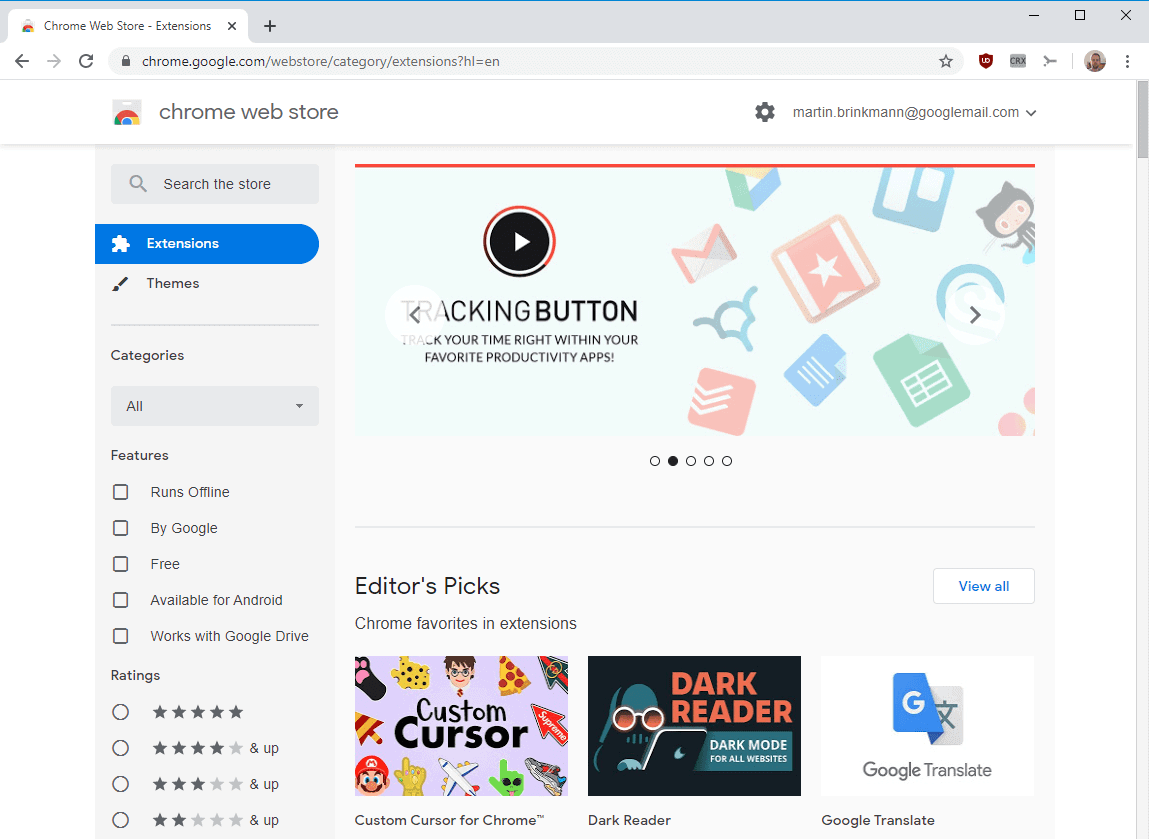Image resolution: width=1149 pixels, height=839 pixels.
Task: Click the back navigation arrow icon
Action: [22, 61]
